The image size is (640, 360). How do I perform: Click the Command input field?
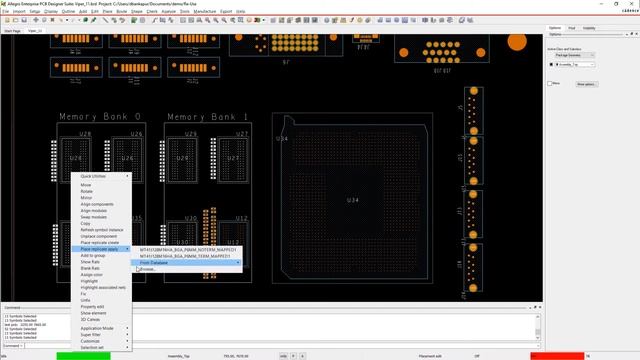coord(282,346)
